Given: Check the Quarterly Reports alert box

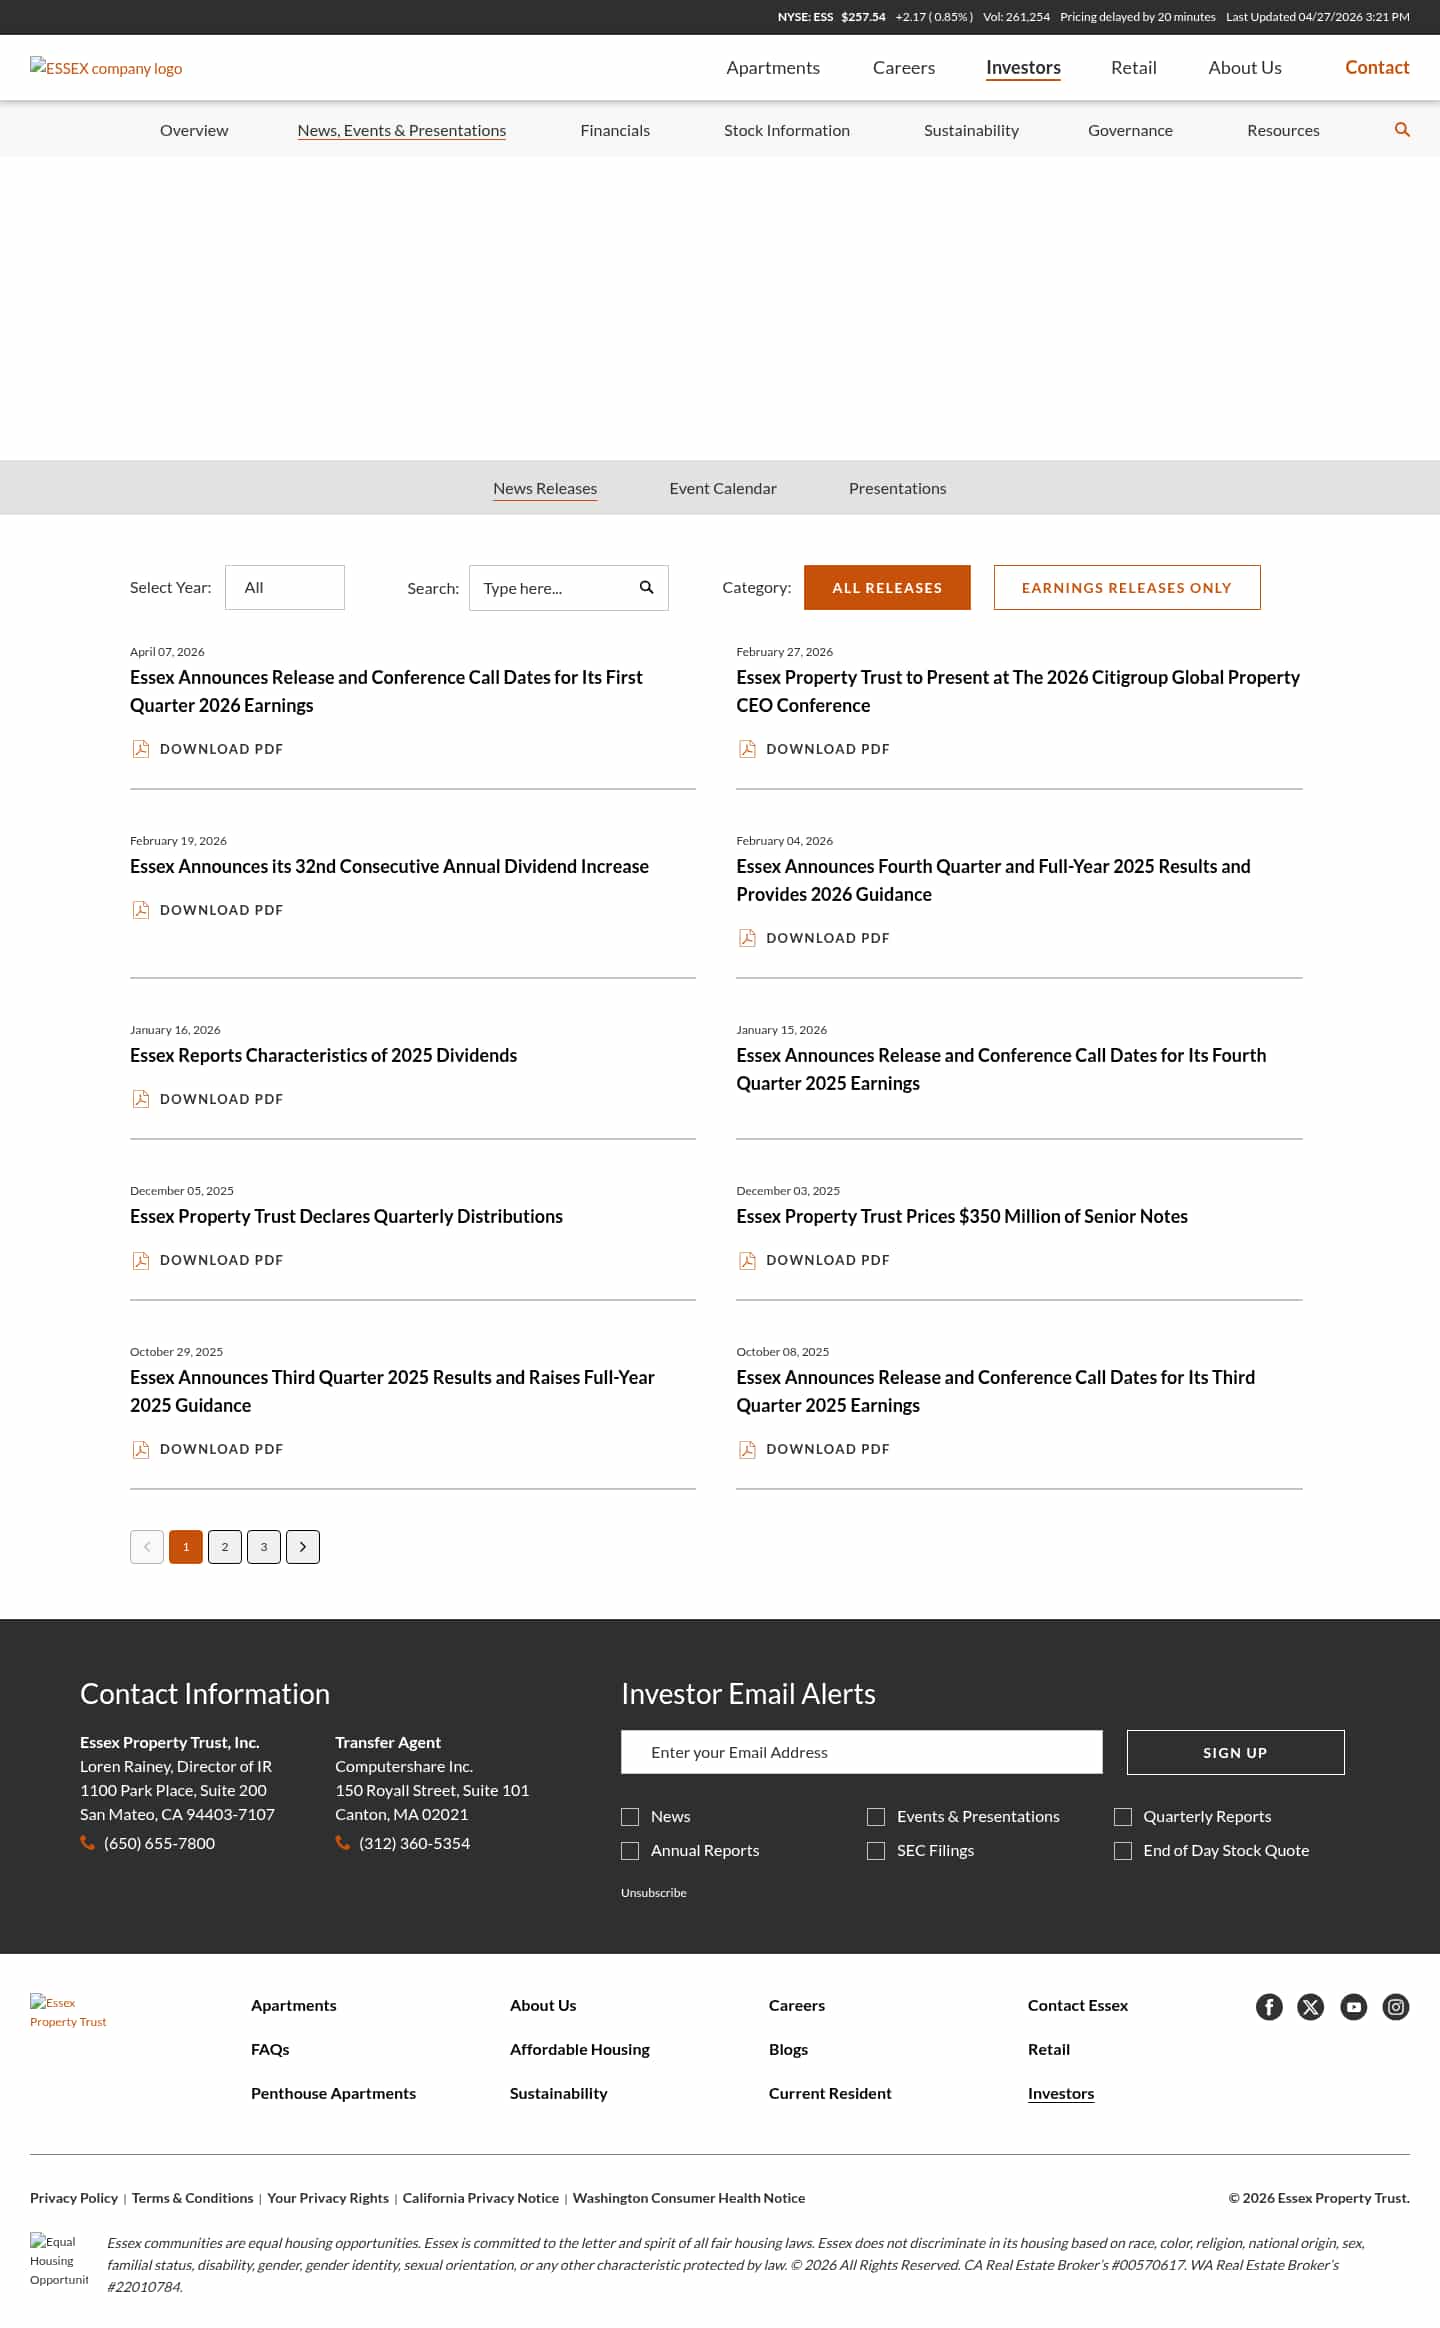Looking at the screenshot, I should coord(1123,1817).
